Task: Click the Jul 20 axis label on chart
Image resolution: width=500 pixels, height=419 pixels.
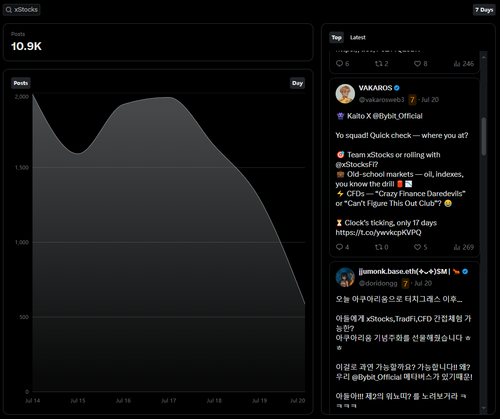Action: [x=297, y=401]
